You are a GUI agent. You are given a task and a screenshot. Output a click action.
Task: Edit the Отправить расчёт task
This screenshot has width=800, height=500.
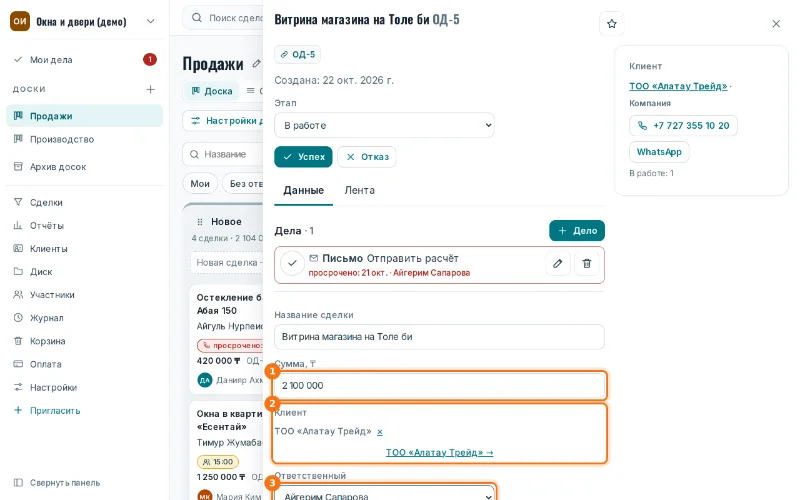pos(558,264)
